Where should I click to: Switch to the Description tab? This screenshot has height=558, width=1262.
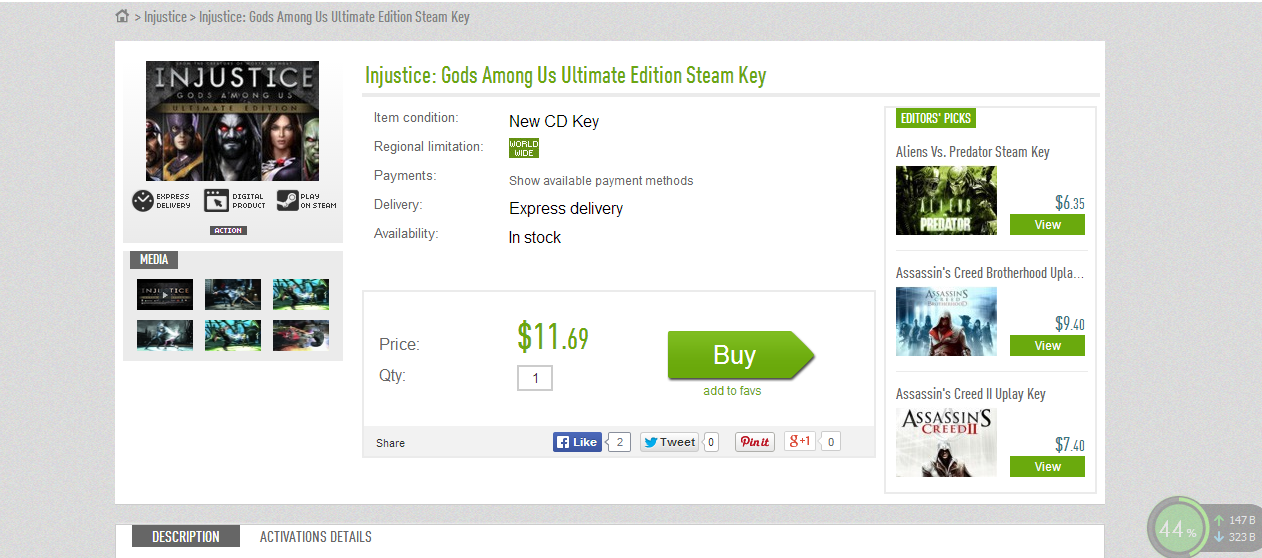coord(186,537)
